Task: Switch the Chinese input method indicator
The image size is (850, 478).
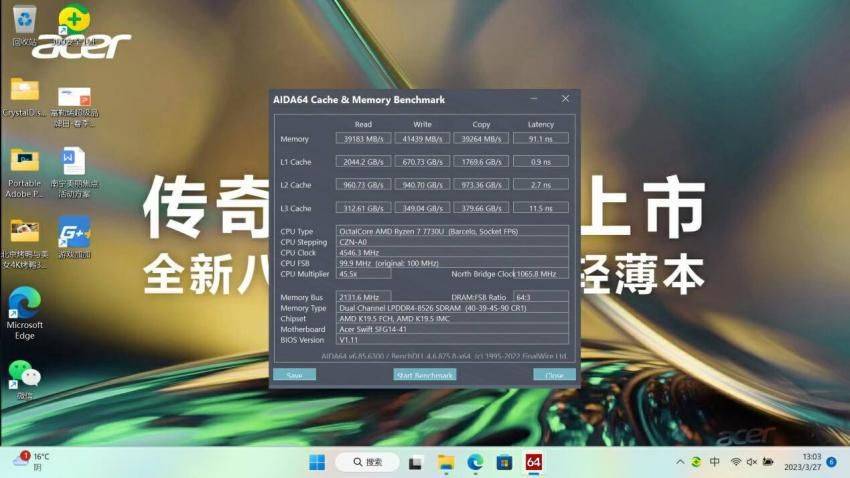Action: [x=715, y=462]
